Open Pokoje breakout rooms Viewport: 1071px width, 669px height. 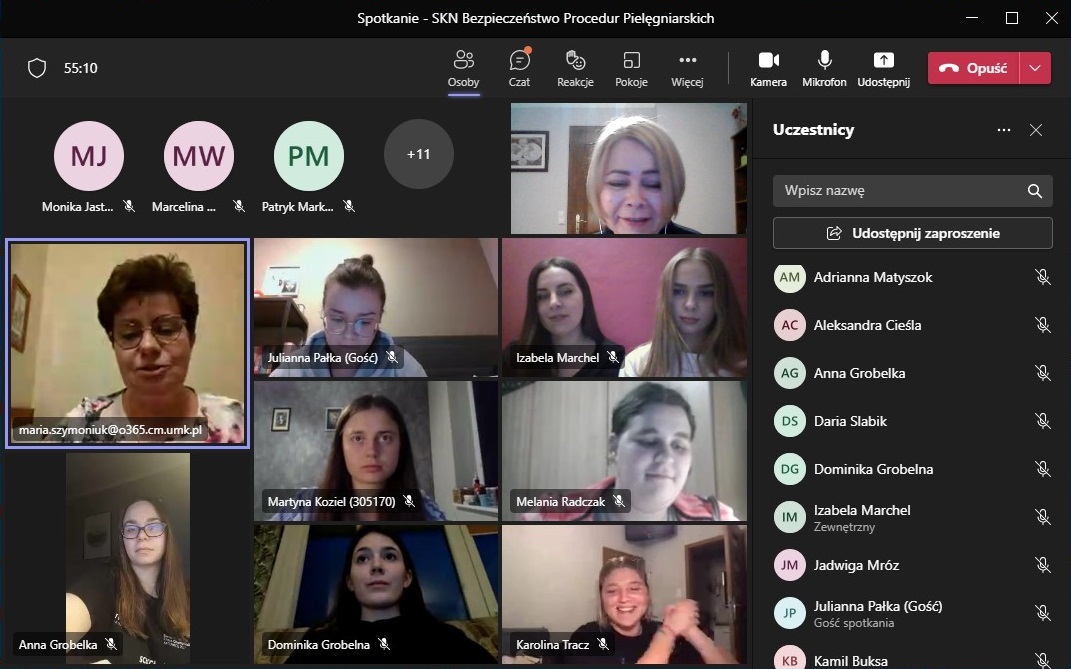point(631,68)
